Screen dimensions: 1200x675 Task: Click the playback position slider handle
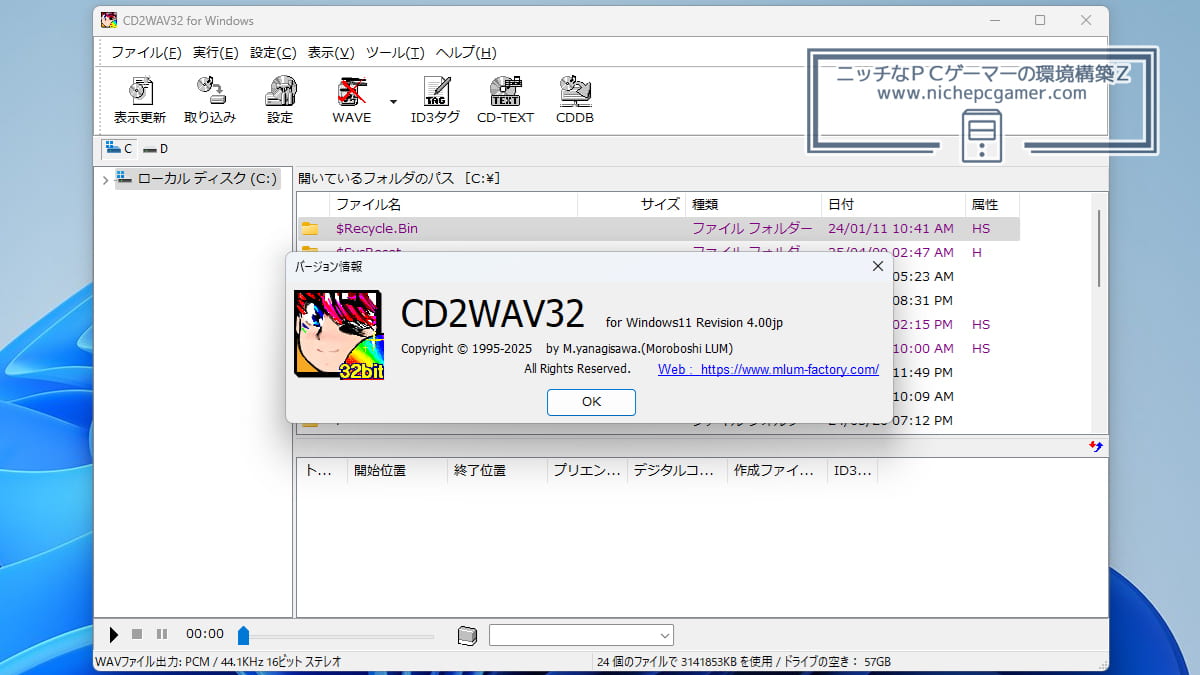click(243, 635)
